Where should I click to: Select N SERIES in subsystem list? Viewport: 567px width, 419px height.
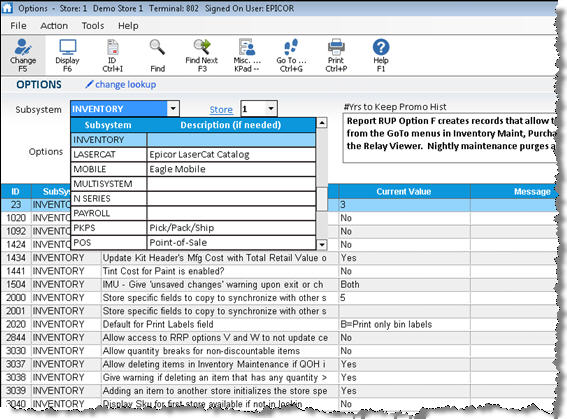pyautogui.click(x=193, y=198)
